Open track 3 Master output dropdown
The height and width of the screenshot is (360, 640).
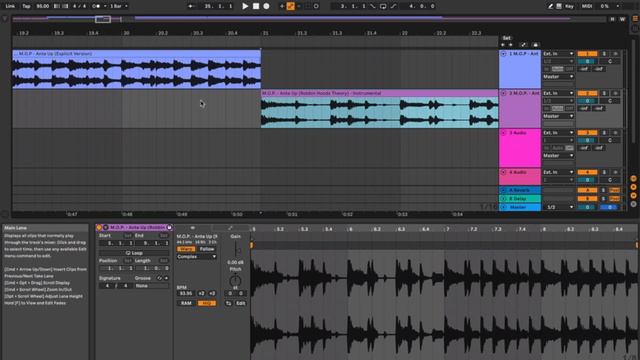[x=558, y=156]
